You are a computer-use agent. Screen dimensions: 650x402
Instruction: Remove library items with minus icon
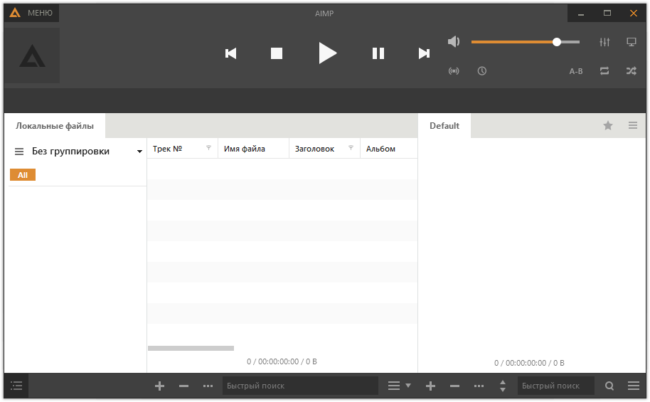click(184, 386)
